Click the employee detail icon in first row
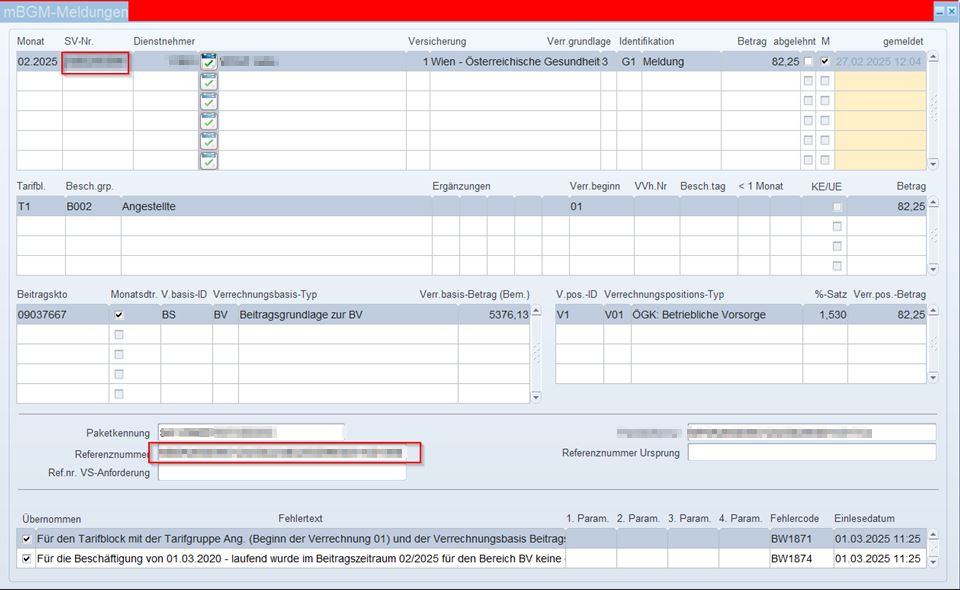This screenshot has width=960, height=590. pos(208,62)
